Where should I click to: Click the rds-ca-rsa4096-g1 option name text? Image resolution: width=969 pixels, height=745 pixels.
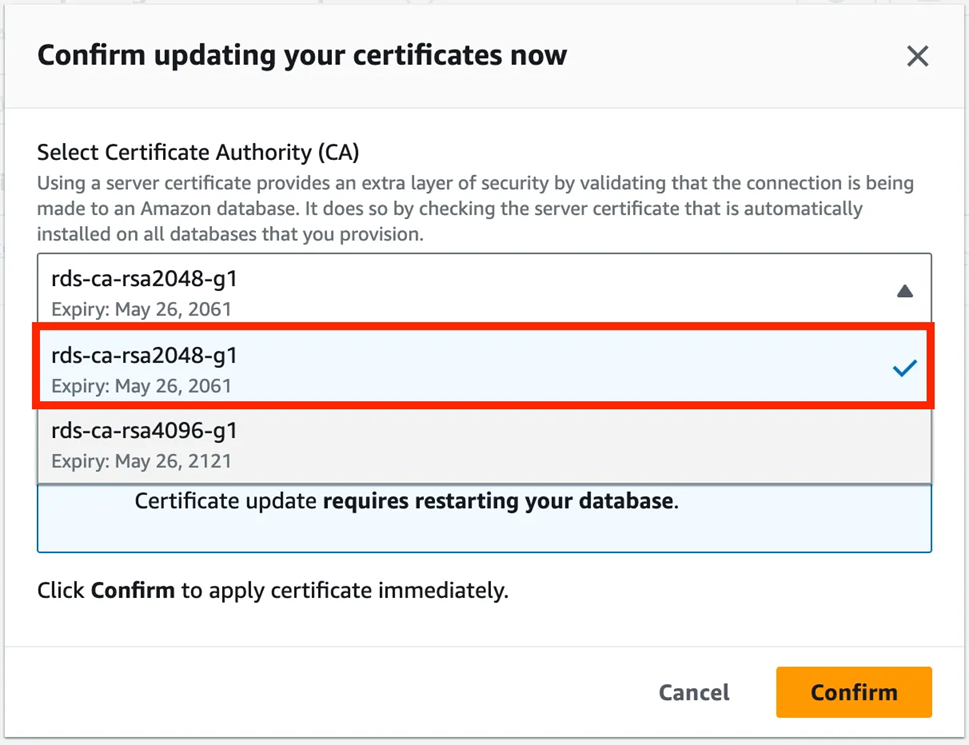click(144, 431)
